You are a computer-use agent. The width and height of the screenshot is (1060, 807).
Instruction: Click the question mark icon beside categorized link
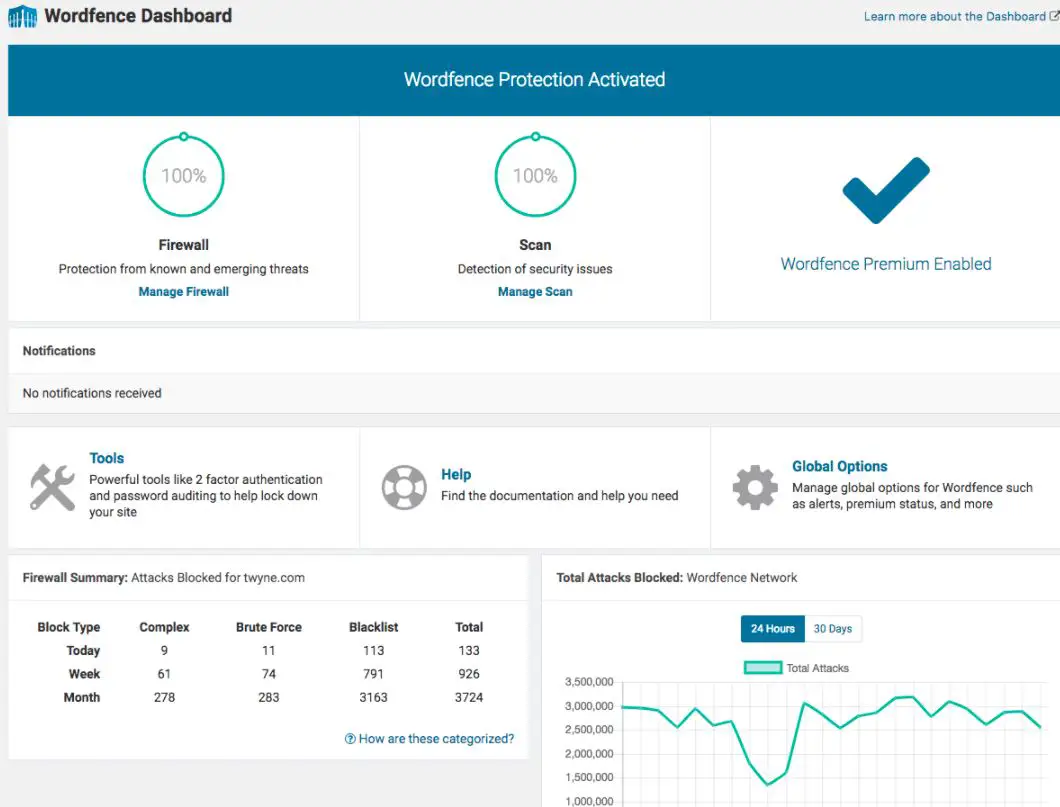[350, 739]
